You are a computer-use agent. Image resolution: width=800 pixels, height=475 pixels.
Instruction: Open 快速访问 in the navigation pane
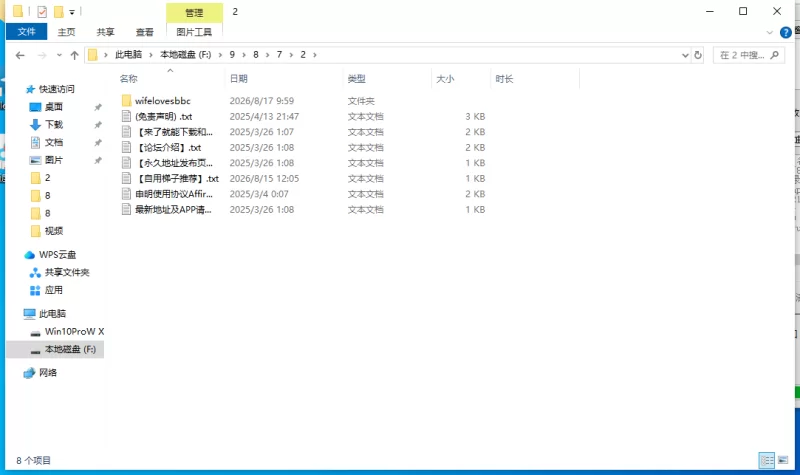pos(57,89)
